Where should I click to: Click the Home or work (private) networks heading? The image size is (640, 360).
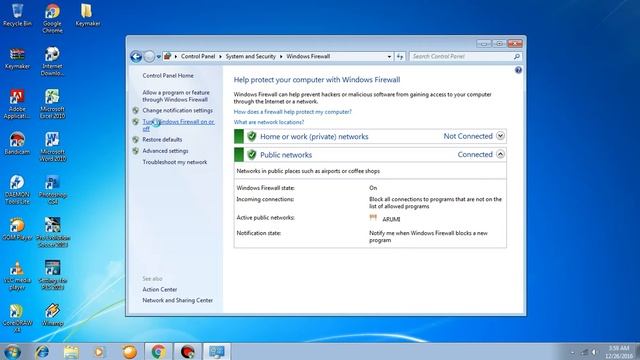click(x=314, y=136)
